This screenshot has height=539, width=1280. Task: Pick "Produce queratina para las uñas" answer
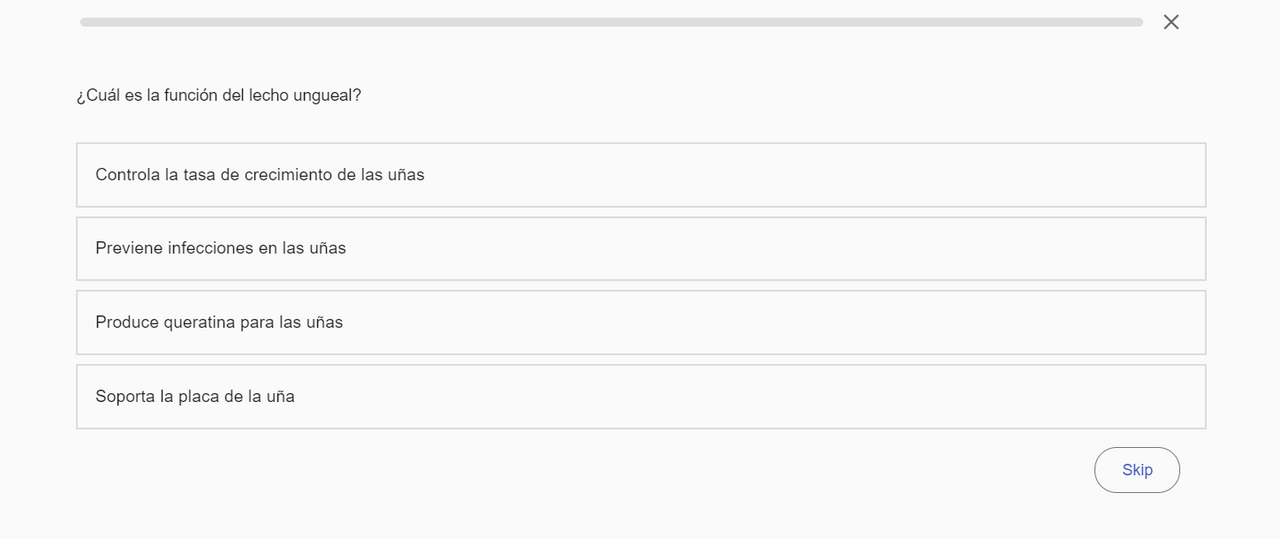[x=640, y=322]
